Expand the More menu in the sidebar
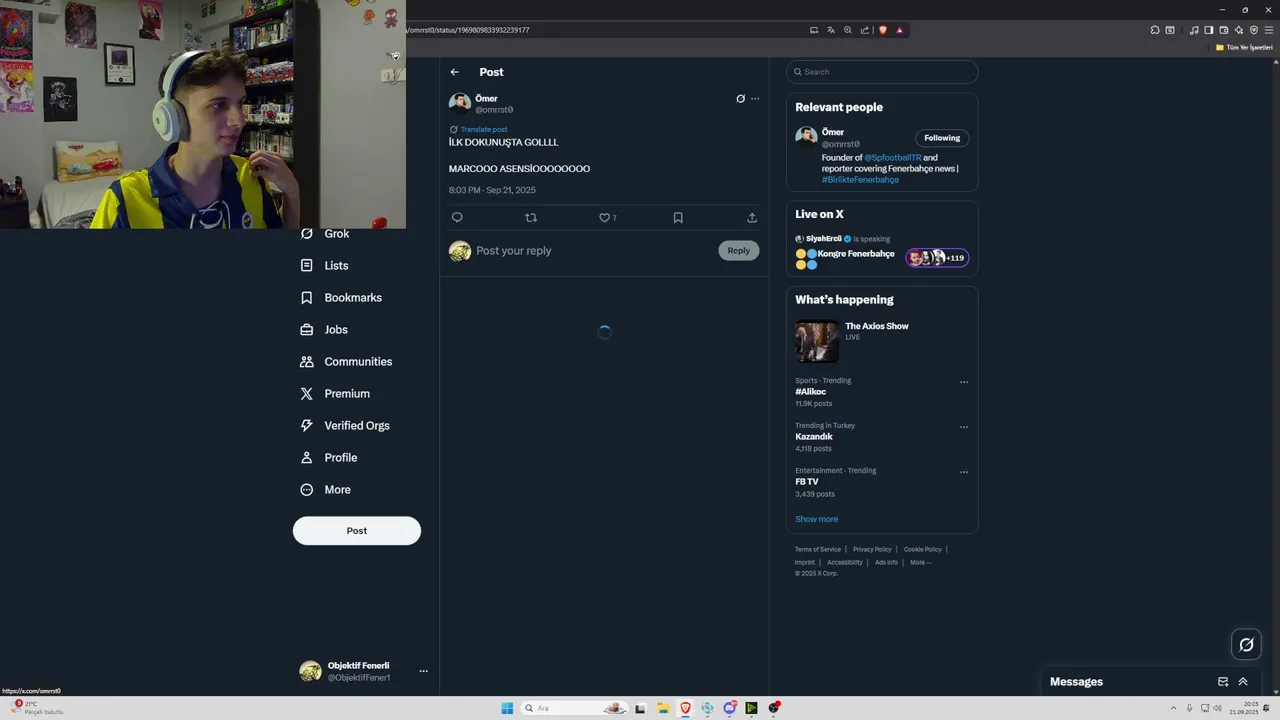 pyautogui.click(x=326, y=490)
